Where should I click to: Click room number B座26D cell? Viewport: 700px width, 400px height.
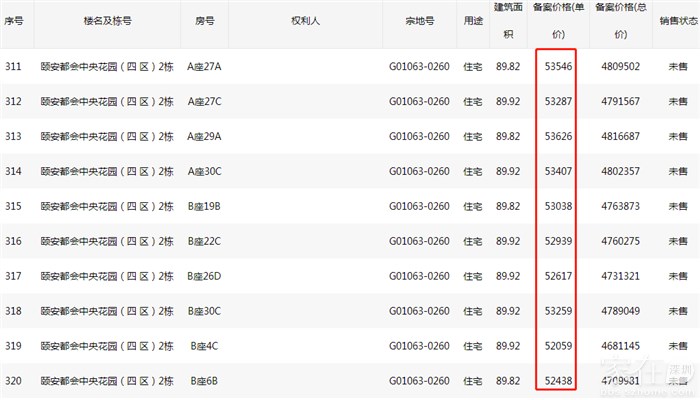click(204, 276)
